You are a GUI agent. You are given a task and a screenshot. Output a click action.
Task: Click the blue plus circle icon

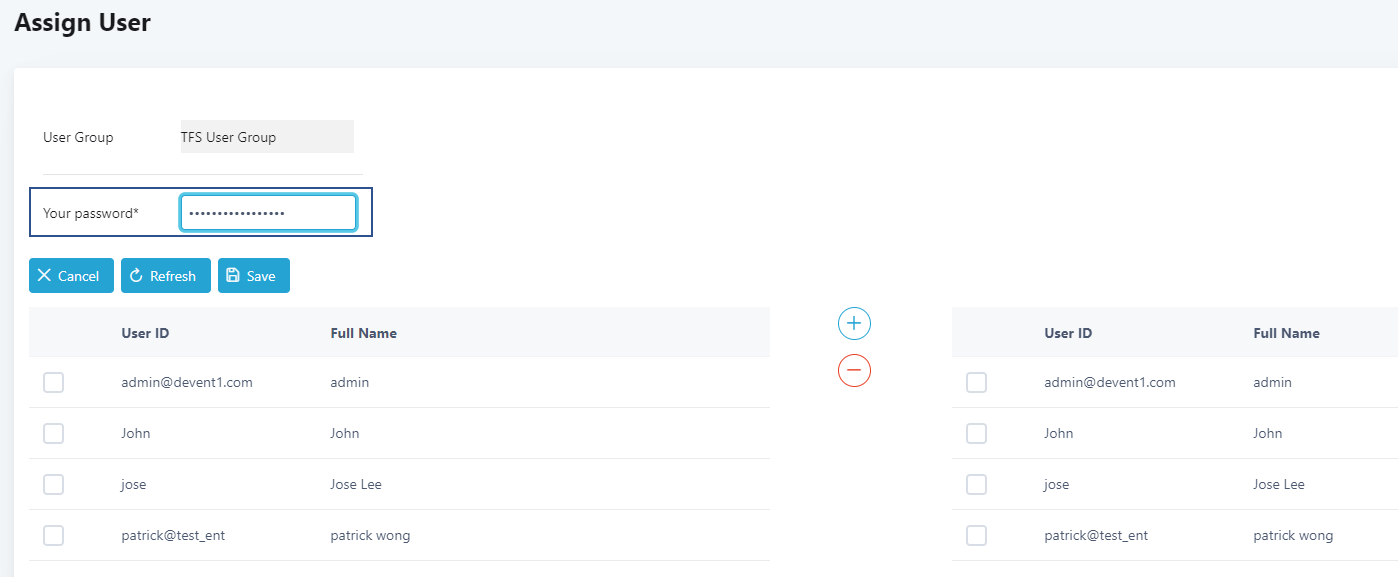point(854,323)
